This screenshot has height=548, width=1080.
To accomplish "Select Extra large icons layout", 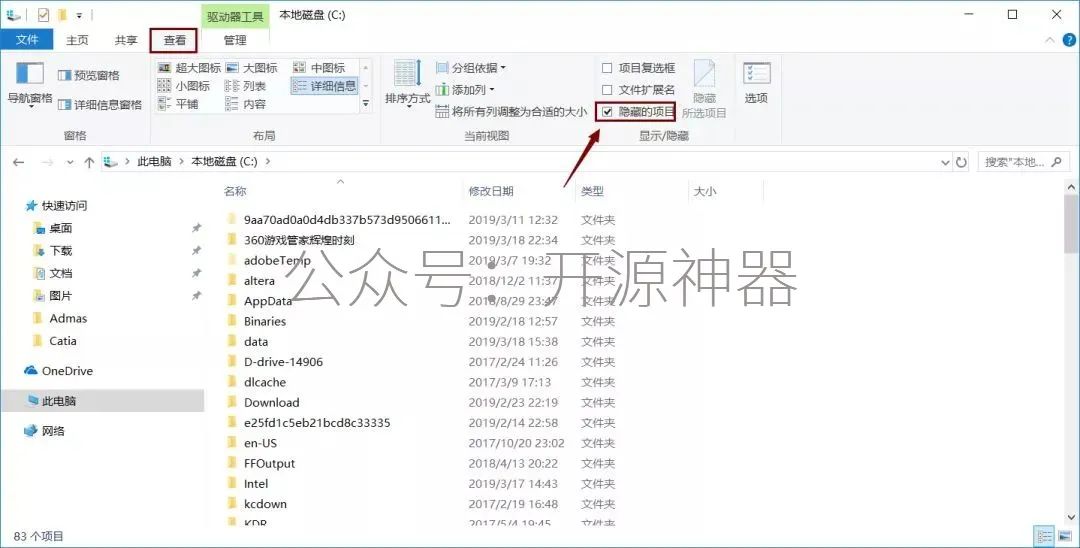I will pos(190,68).
